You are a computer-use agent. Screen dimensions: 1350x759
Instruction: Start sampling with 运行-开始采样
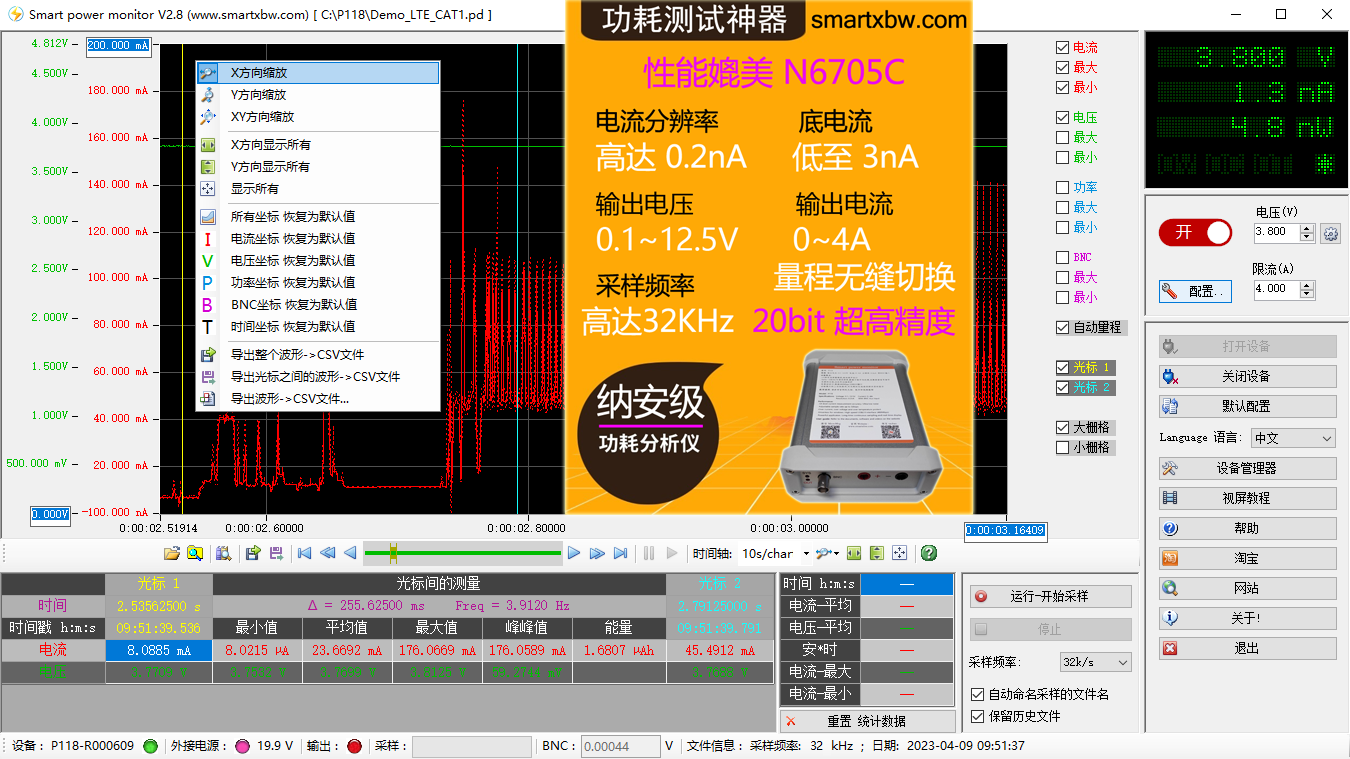[x=1050, y=596]
